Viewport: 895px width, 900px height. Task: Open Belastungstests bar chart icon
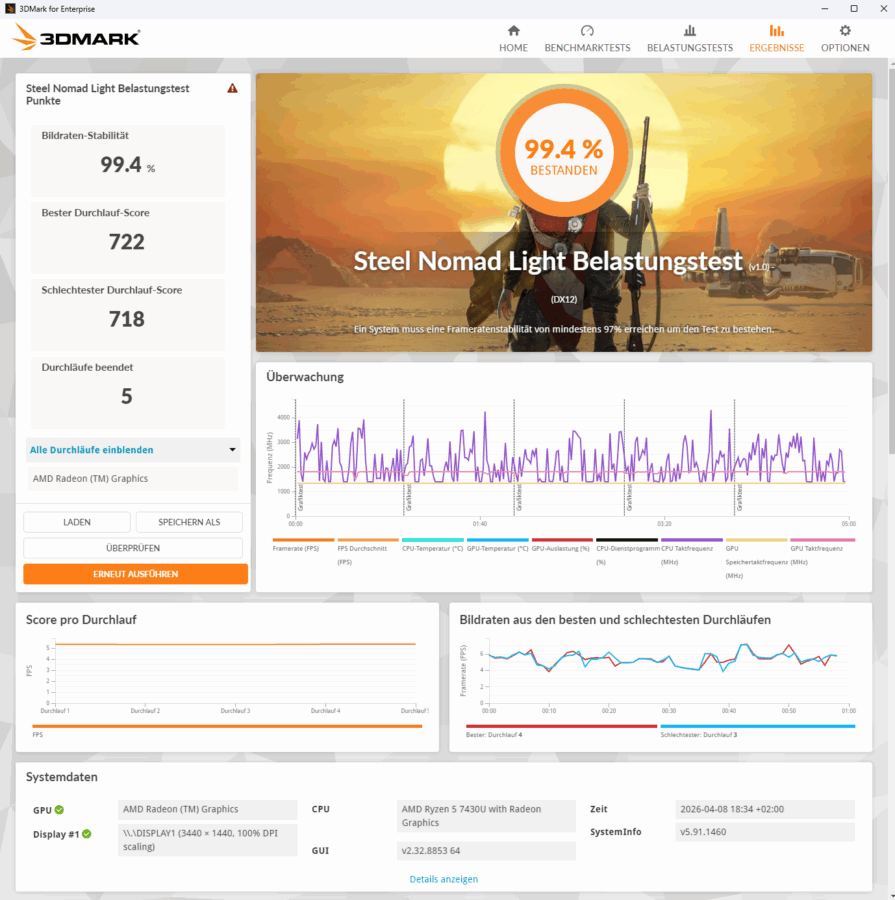coord(689,30)
